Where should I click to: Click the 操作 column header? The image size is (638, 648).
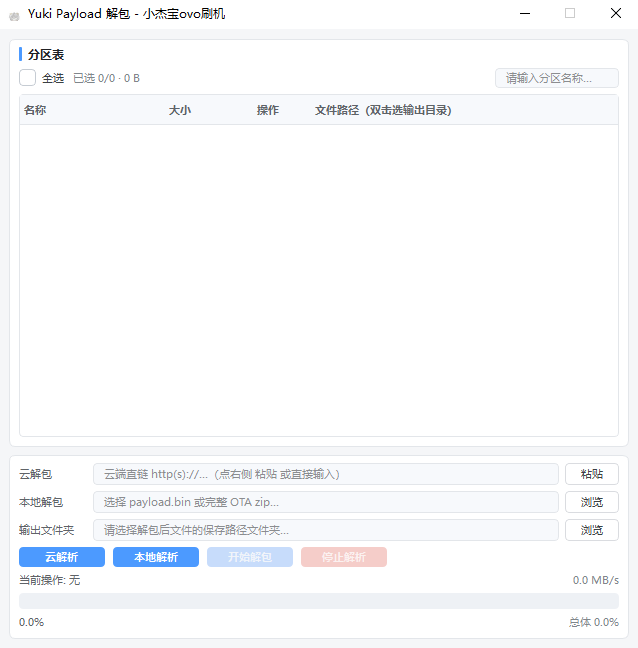[x=268, y=110]
